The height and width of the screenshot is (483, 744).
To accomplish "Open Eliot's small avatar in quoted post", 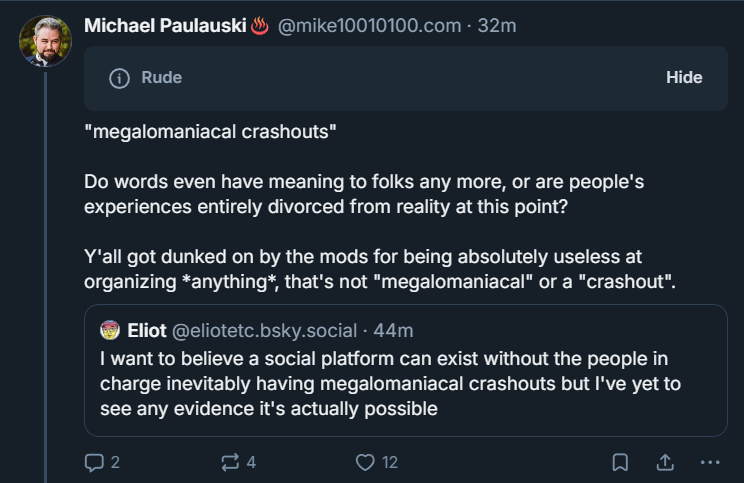I will [110, 329].
